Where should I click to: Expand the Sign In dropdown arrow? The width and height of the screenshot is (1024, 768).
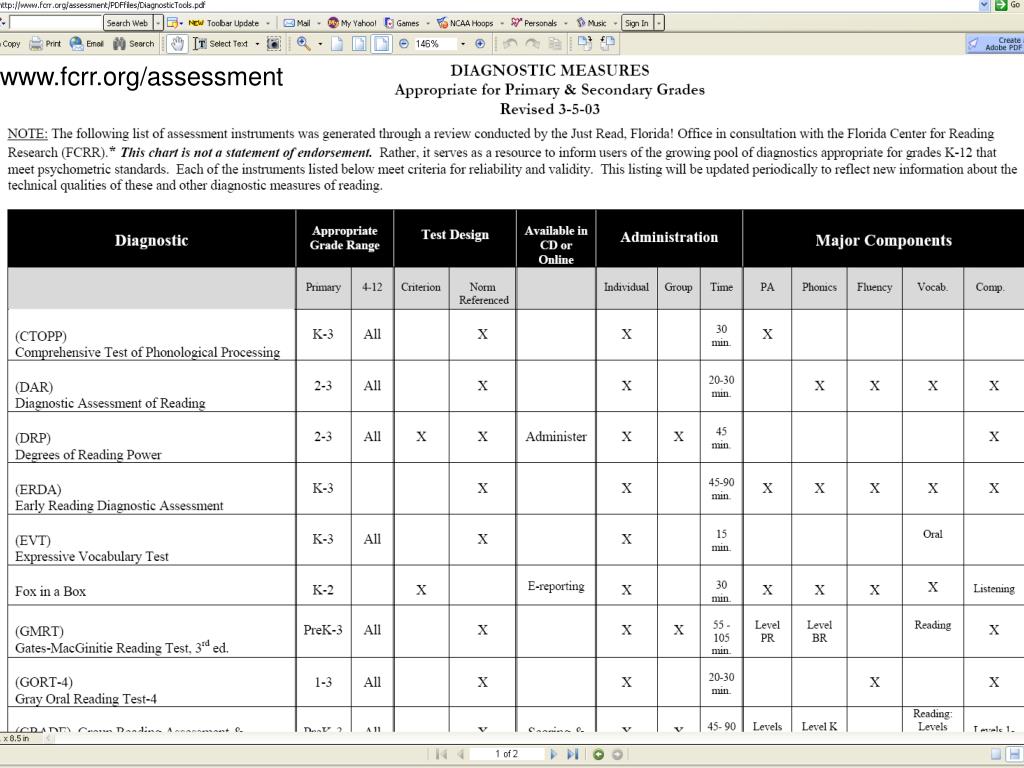[x=659, y=23]
